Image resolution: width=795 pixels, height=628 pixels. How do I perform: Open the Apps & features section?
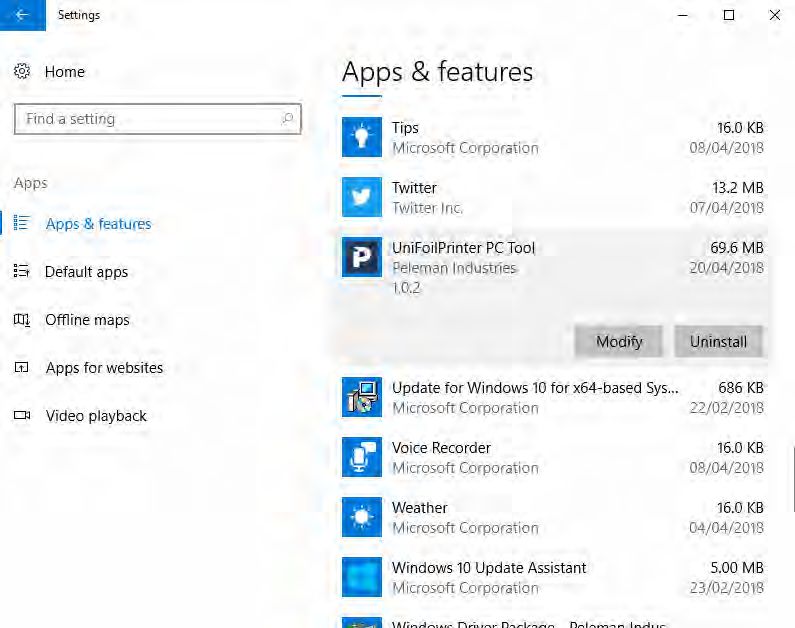(x=98, y=224)
